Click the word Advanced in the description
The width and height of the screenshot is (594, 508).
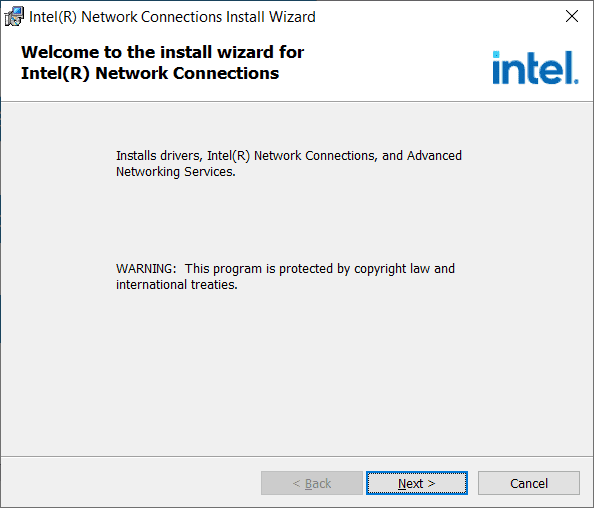434,156
